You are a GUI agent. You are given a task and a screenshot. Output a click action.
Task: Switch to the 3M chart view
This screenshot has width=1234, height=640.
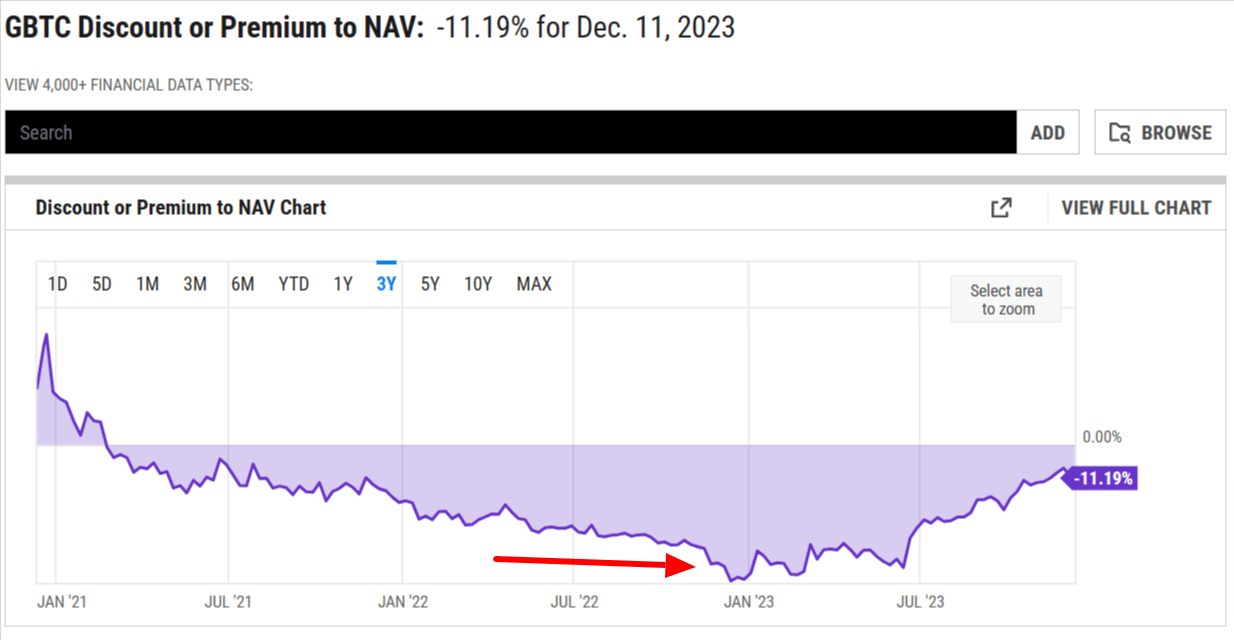195,284
